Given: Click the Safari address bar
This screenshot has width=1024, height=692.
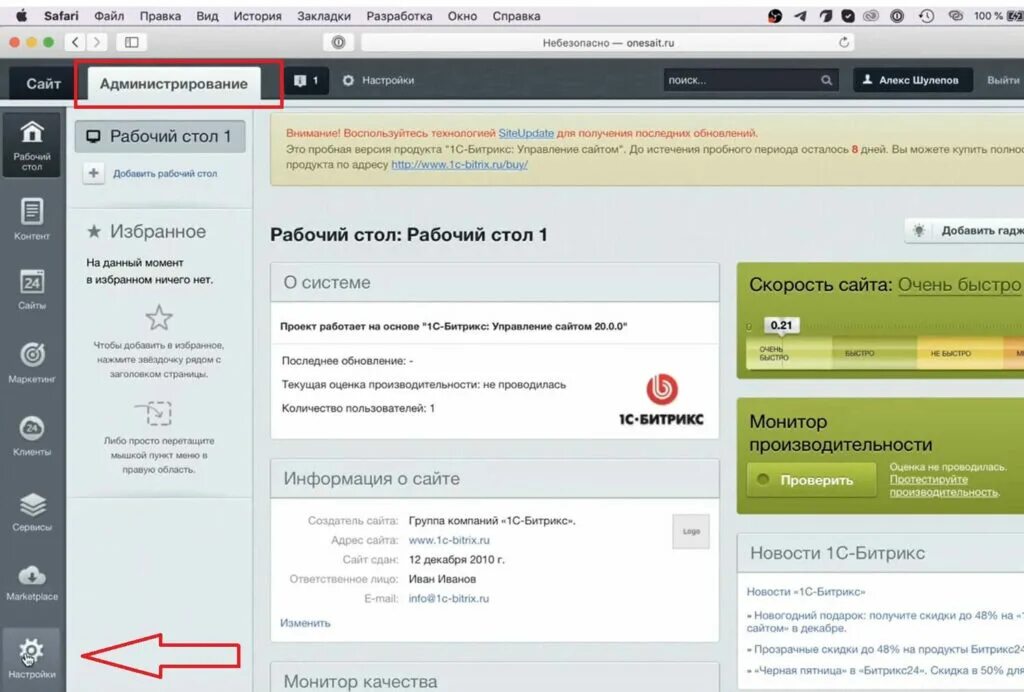Looking at the screenshot, I should (x=607, y=42).
